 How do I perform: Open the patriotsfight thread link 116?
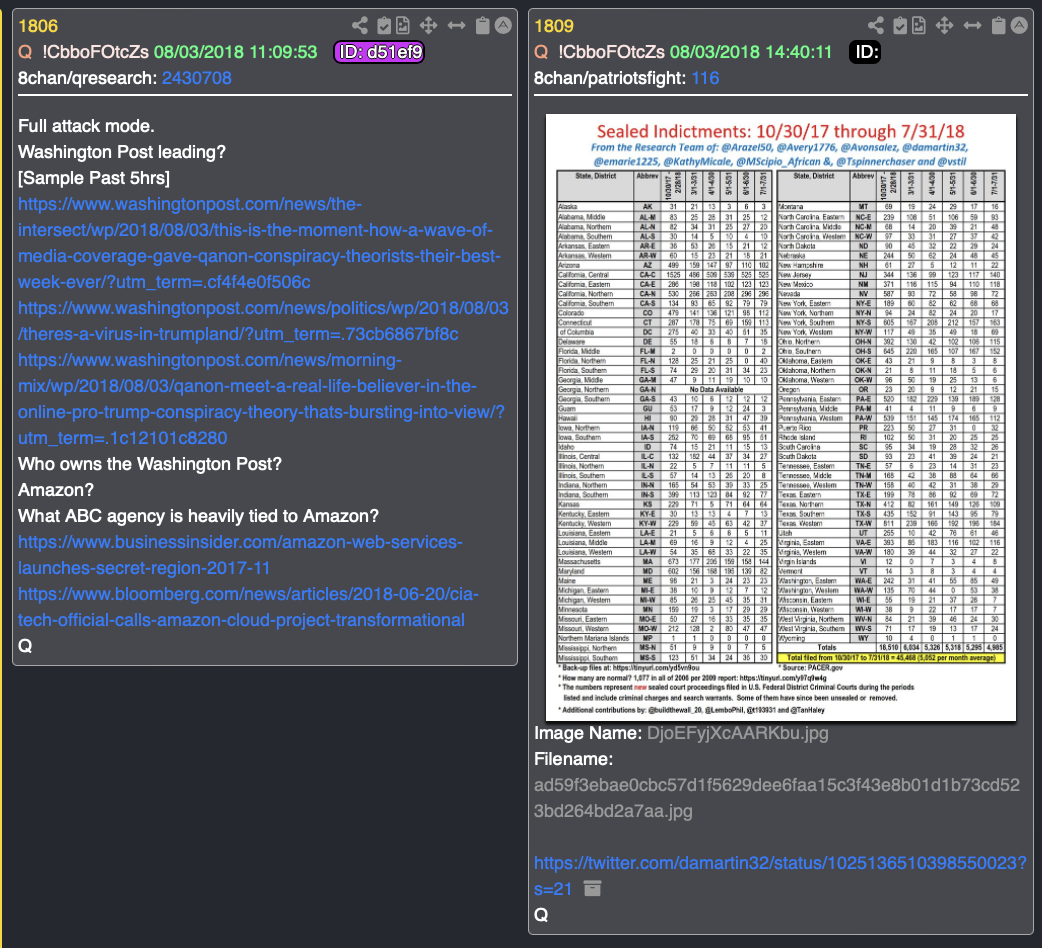(705, 78)
